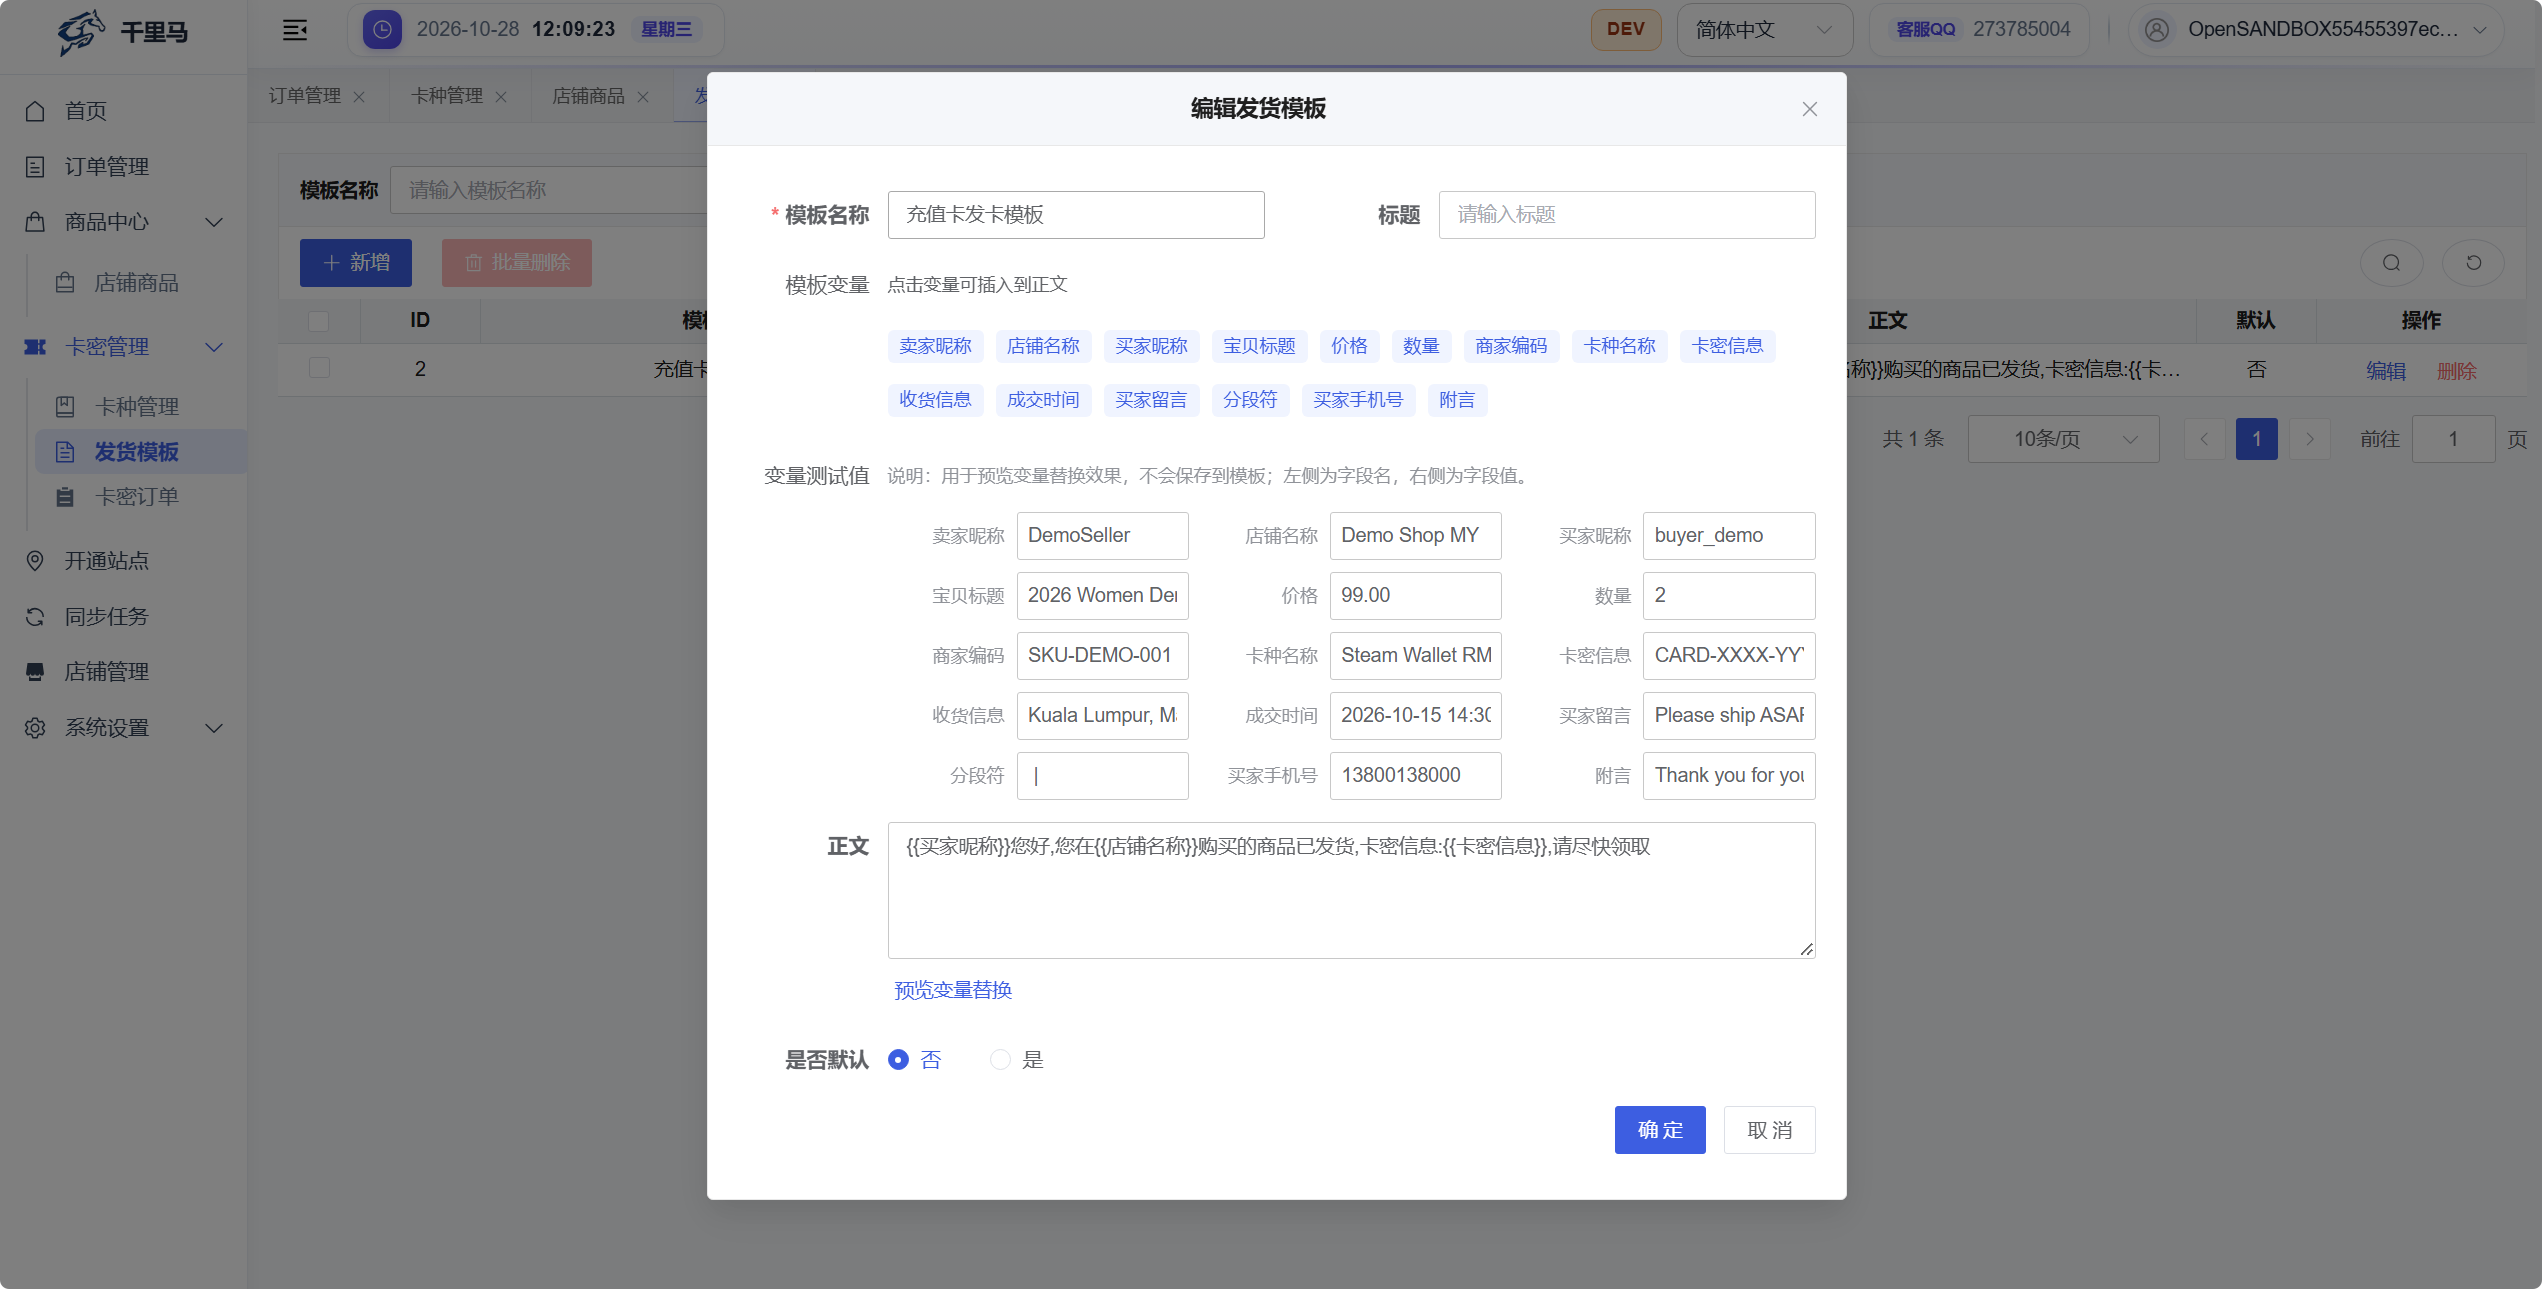Screen dimensions: 2542x1289
Task: Click the 卖家昵称 test value field
Action: (1102, 536)
